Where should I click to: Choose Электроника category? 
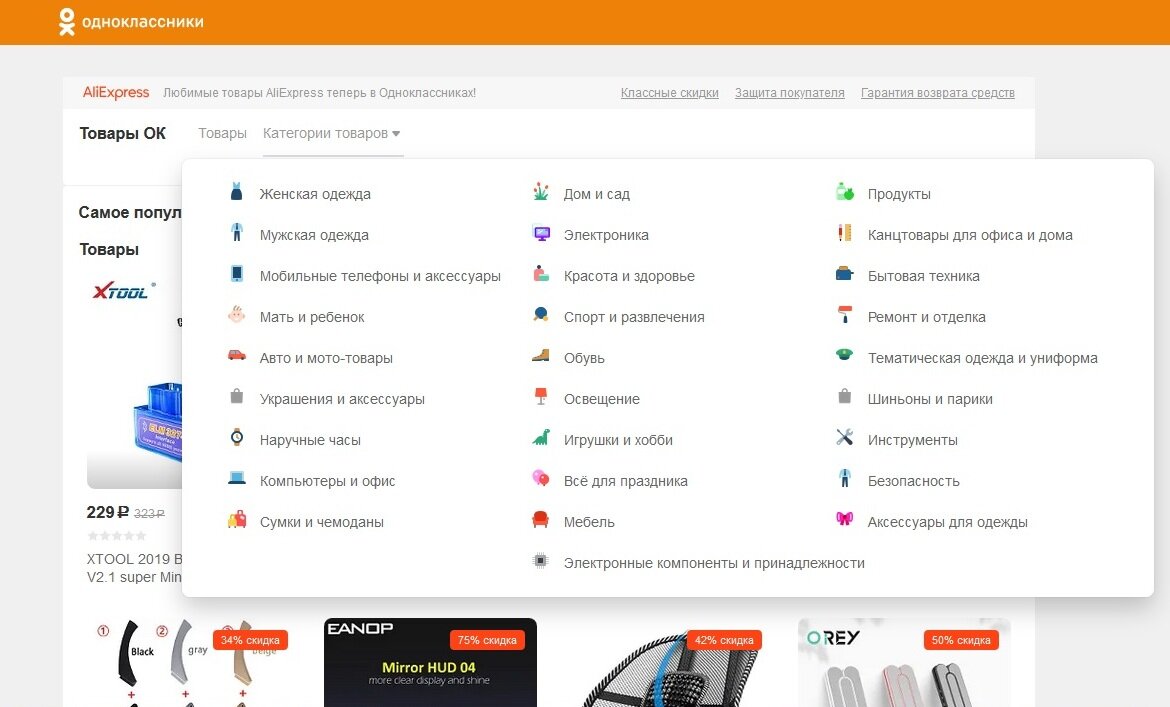[x=606, y=235]
